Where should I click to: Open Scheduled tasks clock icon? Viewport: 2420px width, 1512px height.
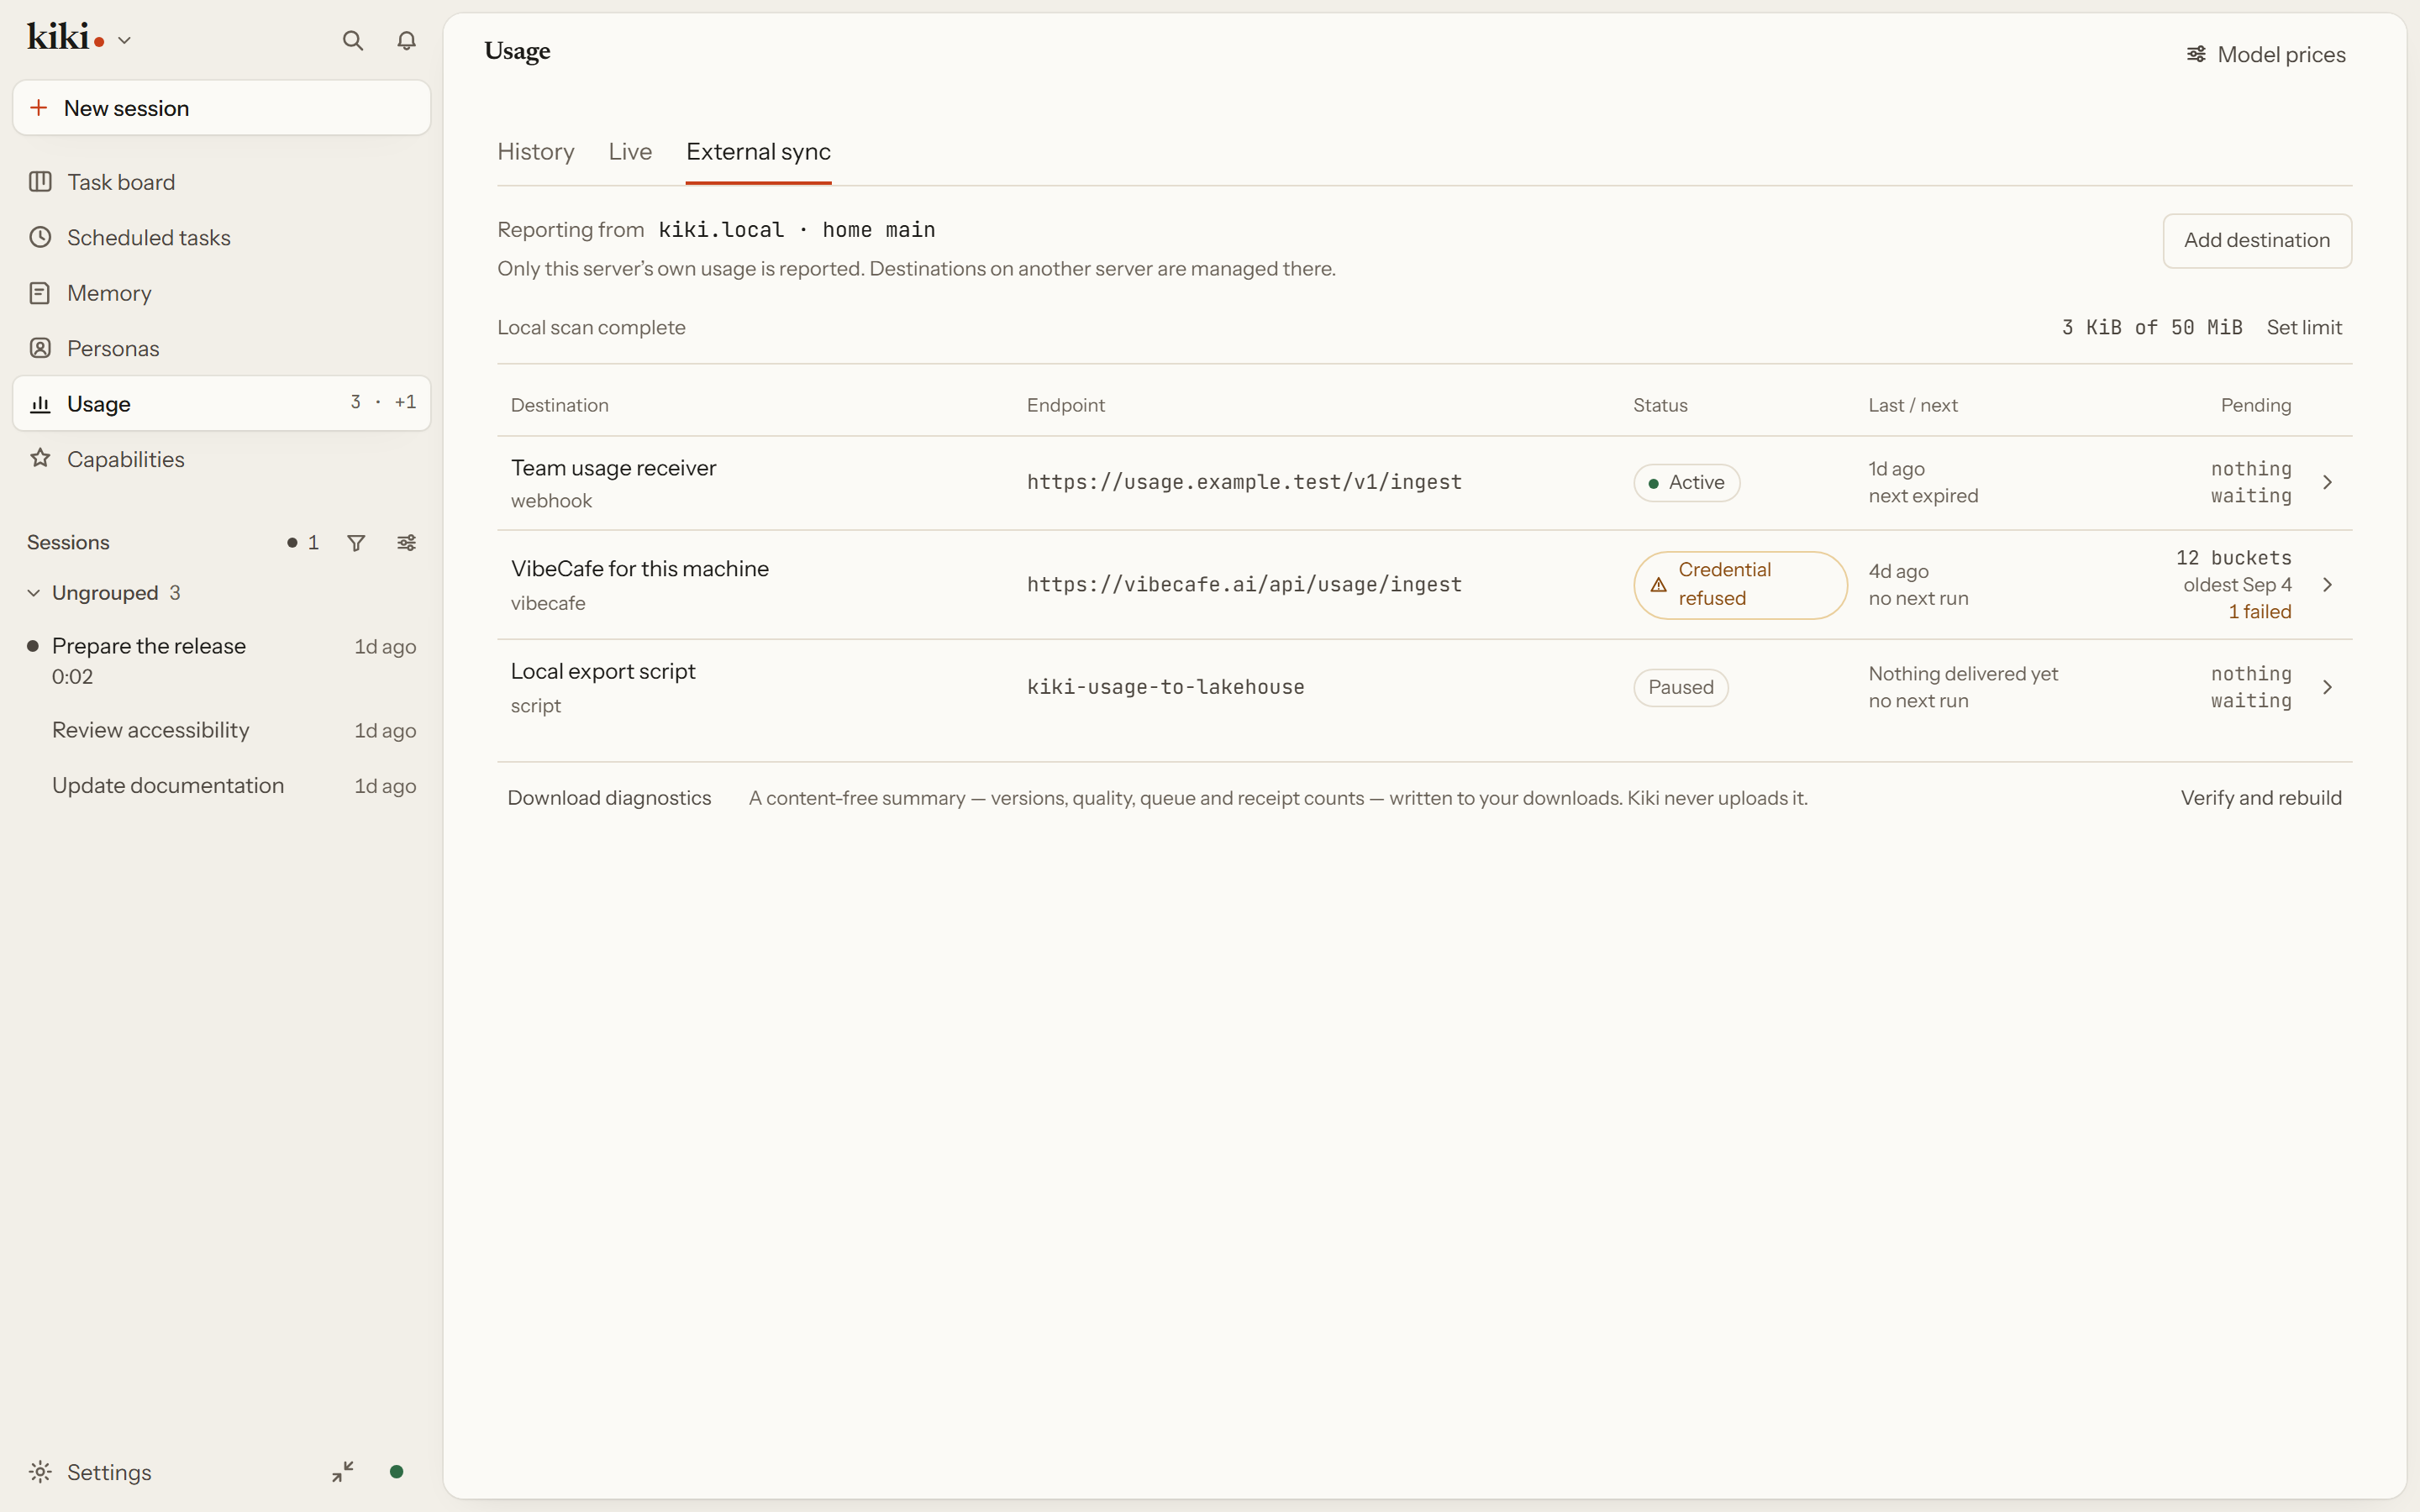click(x=40, y=238)
